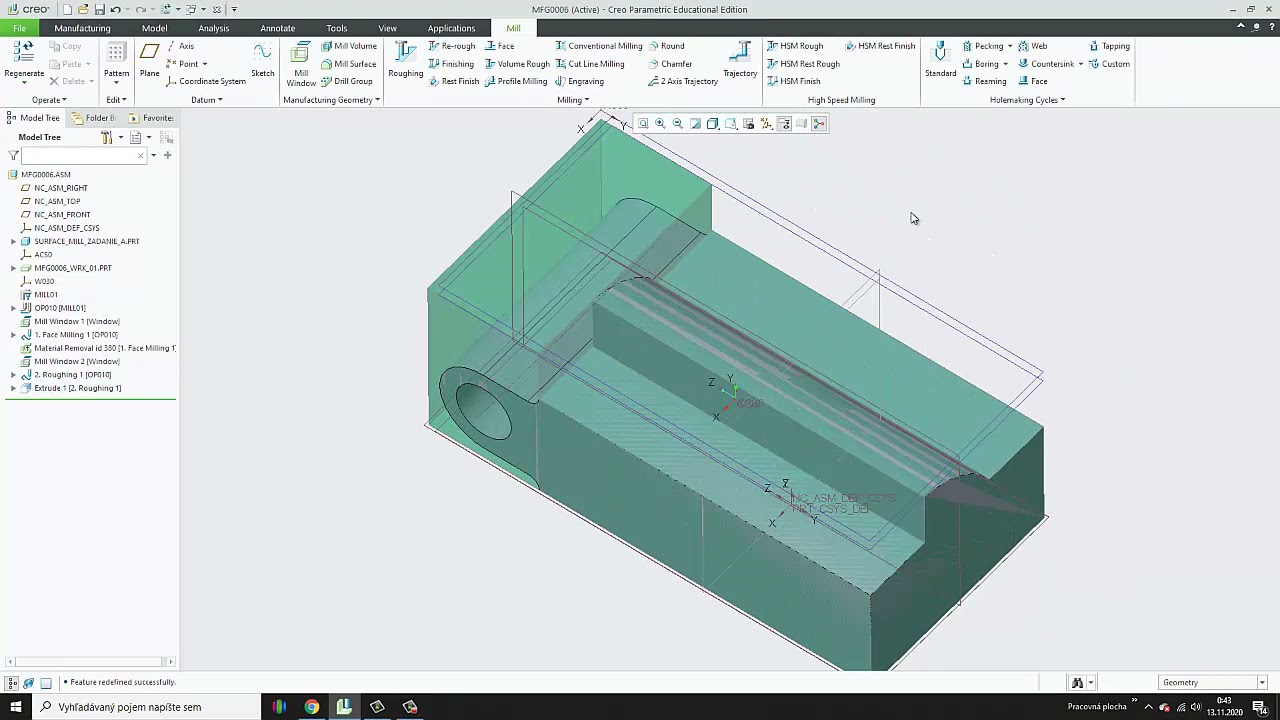Click the Mill Surface button
Screen dimensions: 1280x720
349,64
